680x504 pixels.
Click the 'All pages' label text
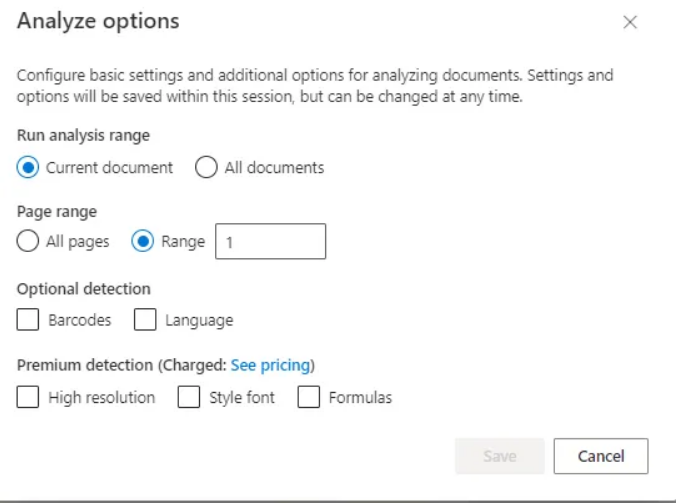coord(78,242)
